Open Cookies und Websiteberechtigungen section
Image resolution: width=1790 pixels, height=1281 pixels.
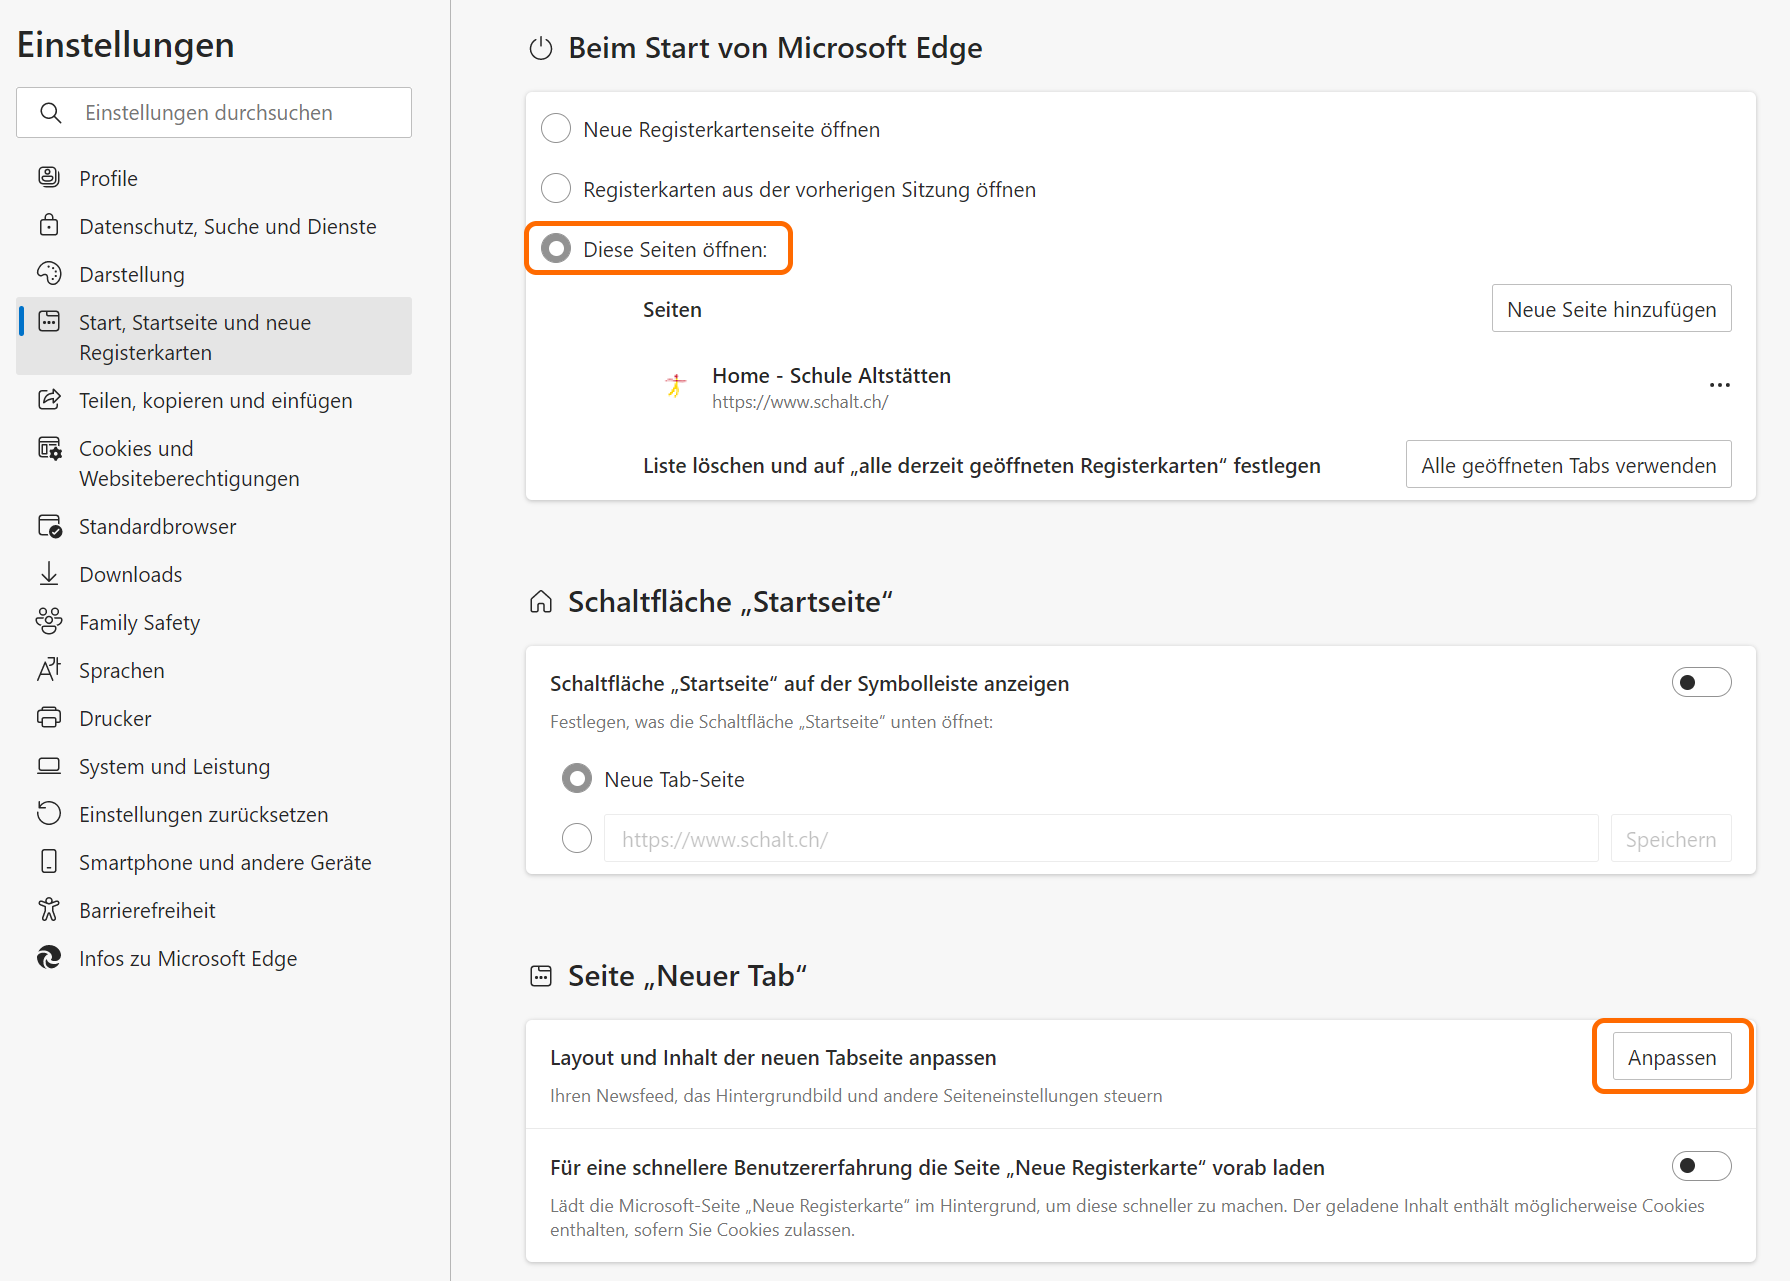[x=189, y=463]
